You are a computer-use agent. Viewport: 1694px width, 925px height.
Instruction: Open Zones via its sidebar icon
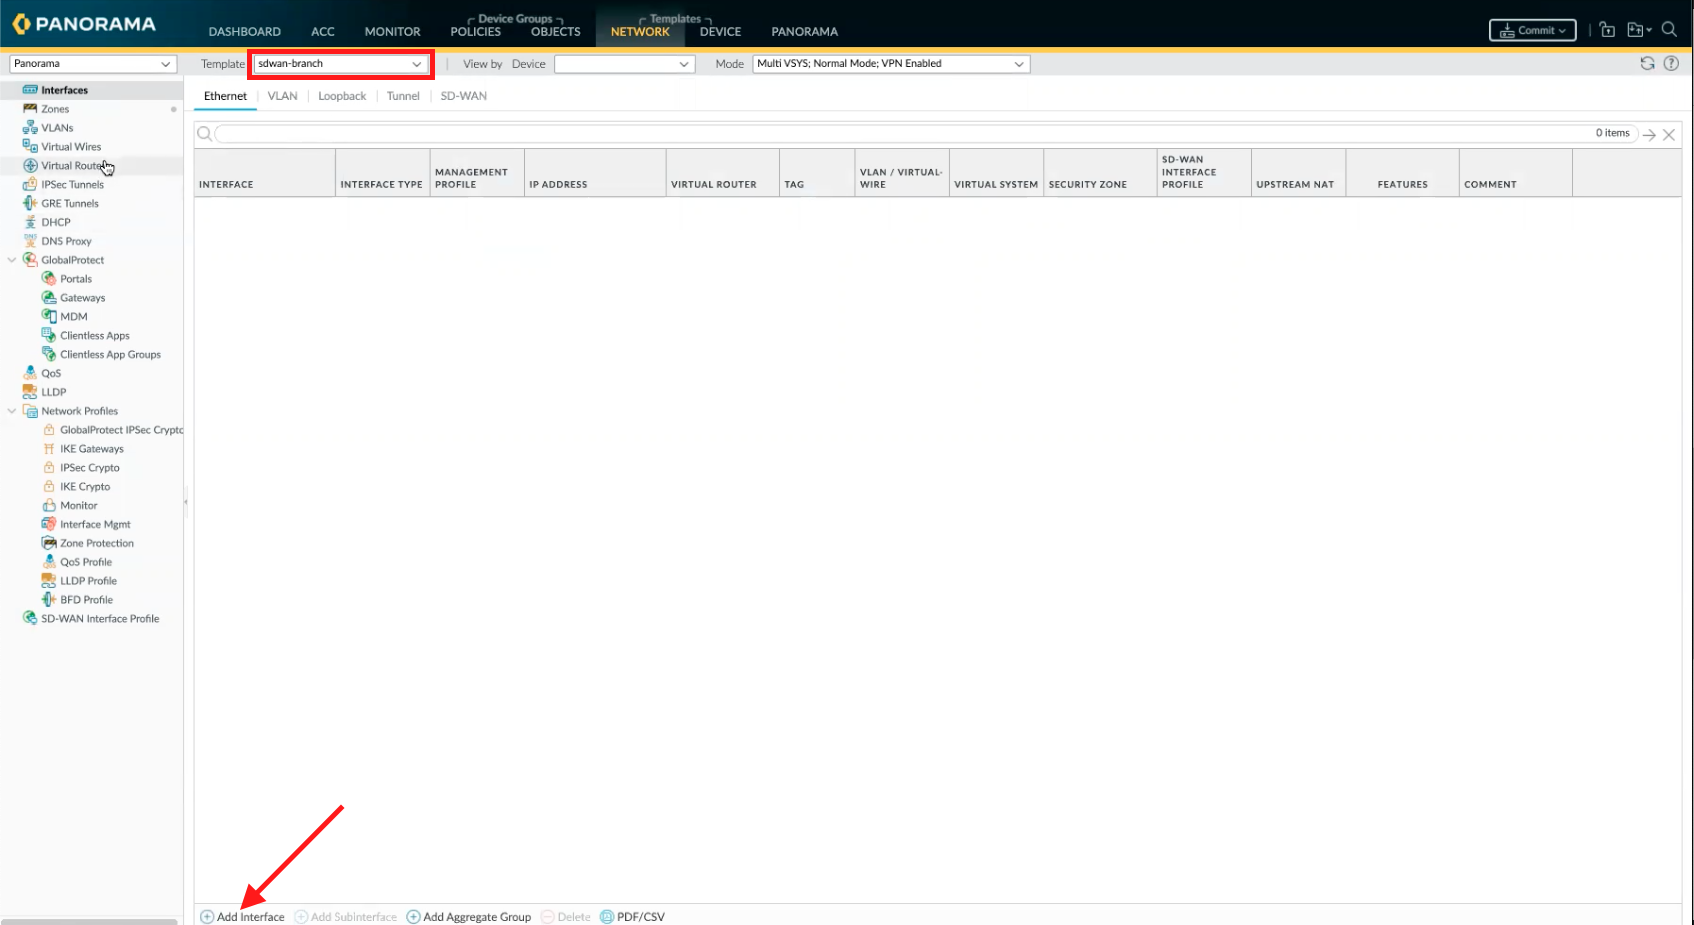[x=30, y=109]
